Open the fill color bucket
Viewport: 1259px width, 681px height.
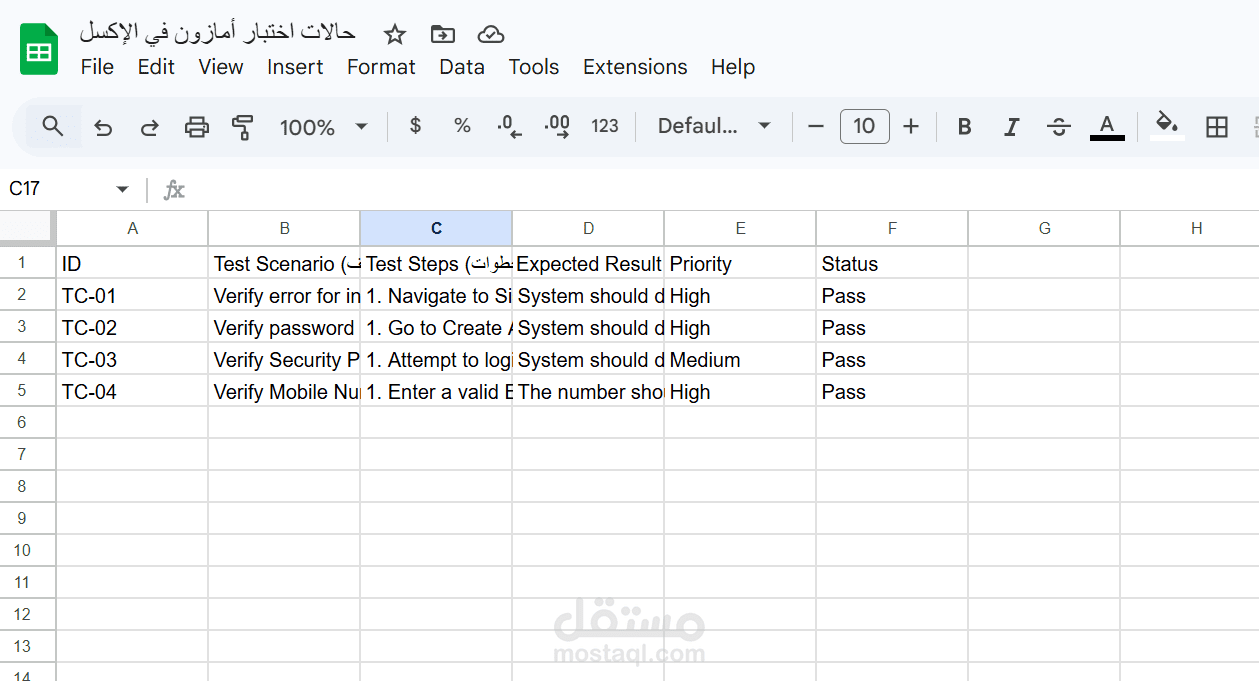coord(1167,126)
